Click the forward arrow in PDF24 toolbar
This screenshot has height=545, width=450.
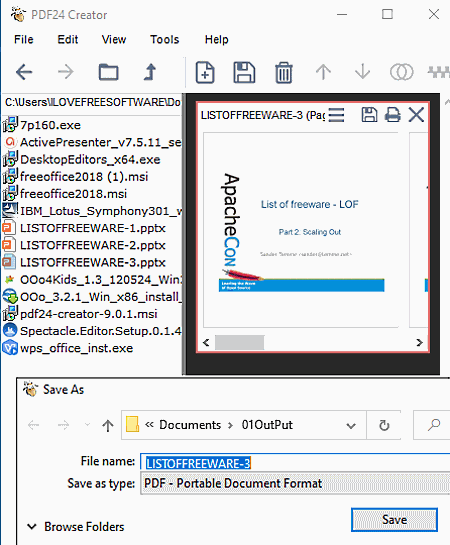click(66, 72)
